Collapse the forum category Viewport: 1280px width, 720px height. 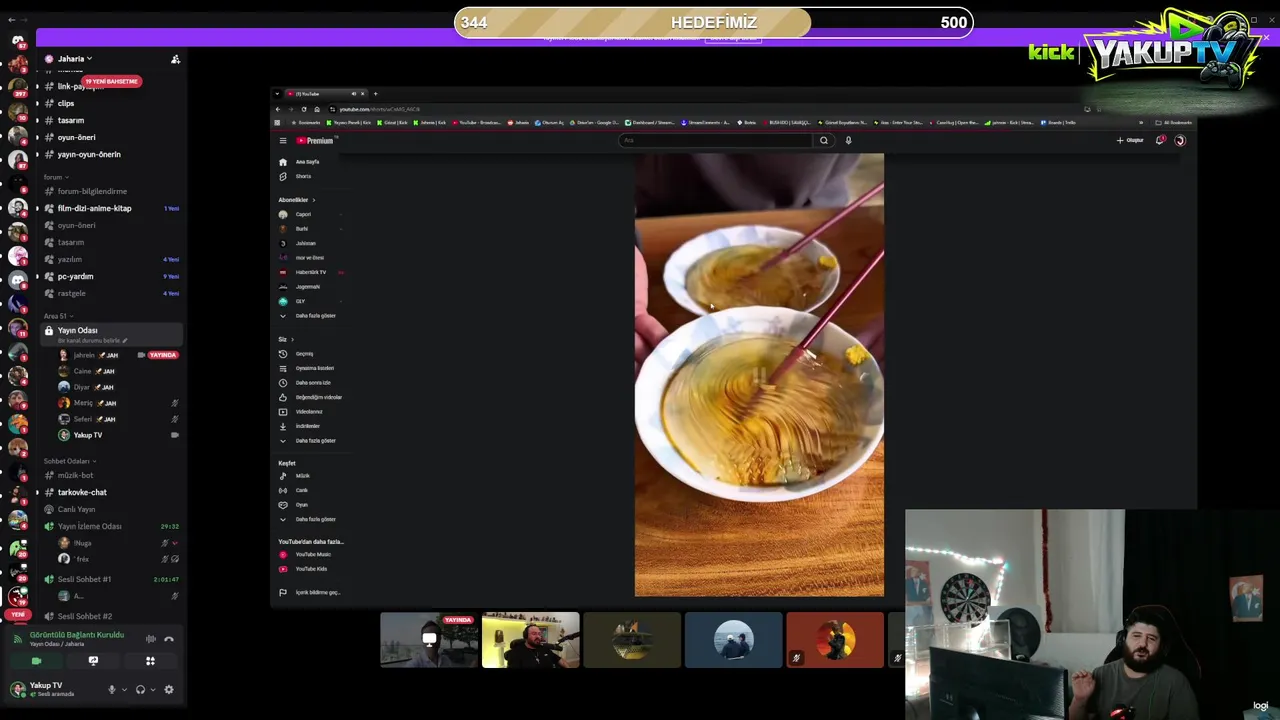tap(55, 177)
